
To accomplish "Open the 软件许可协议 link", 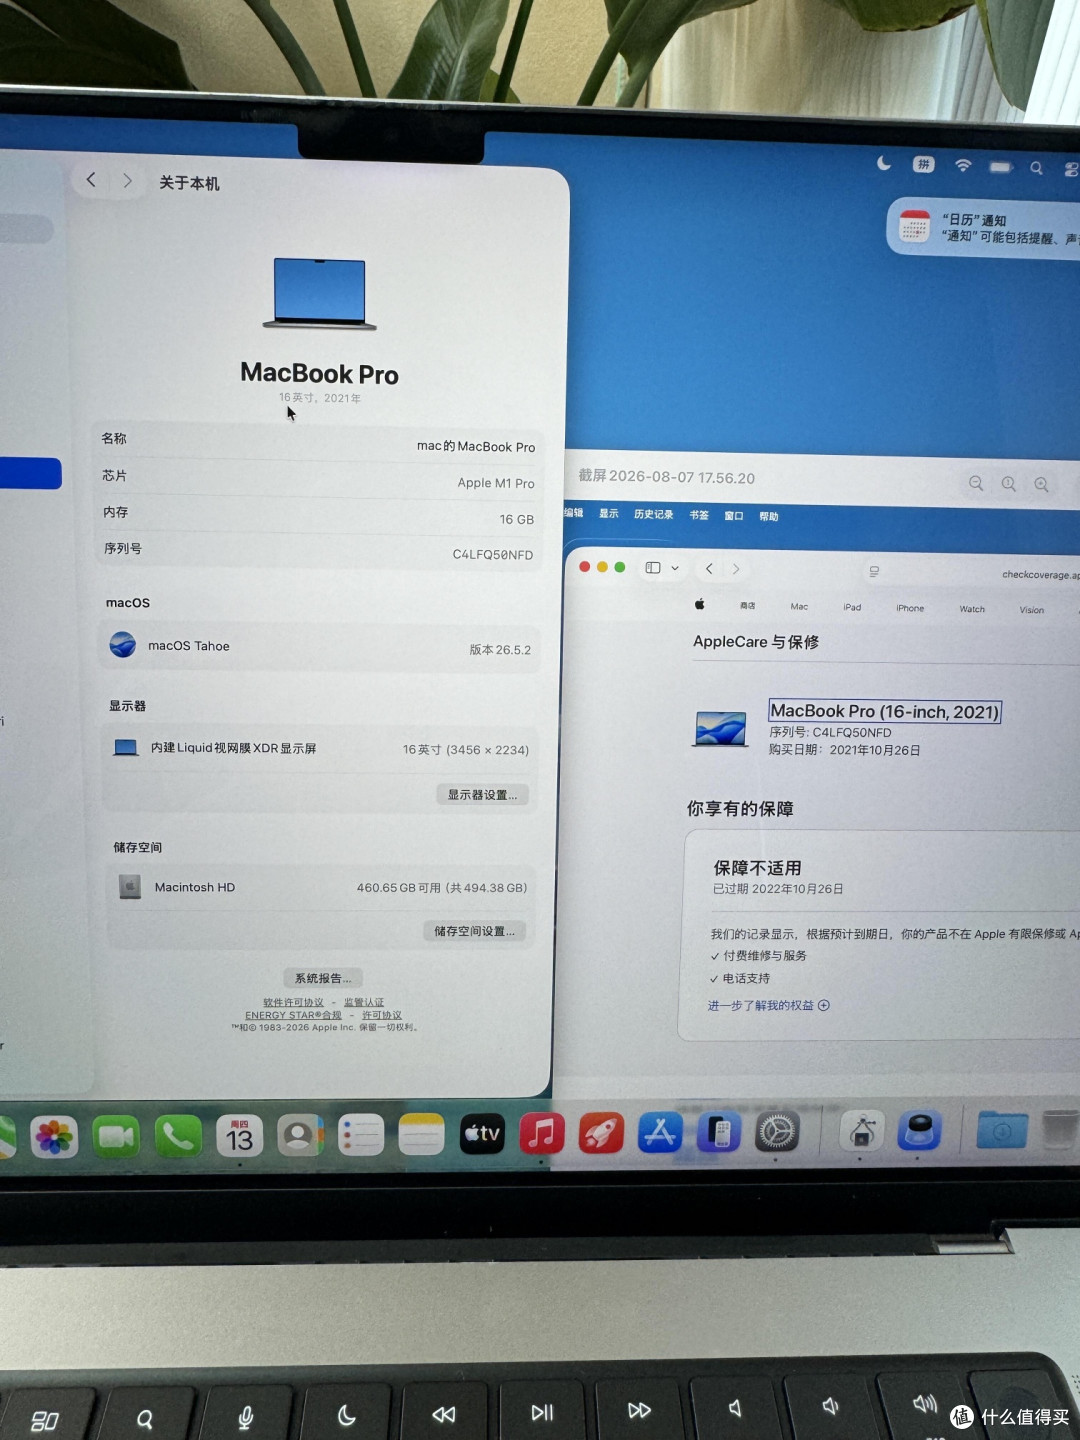I will click(x=293, y=1002).
